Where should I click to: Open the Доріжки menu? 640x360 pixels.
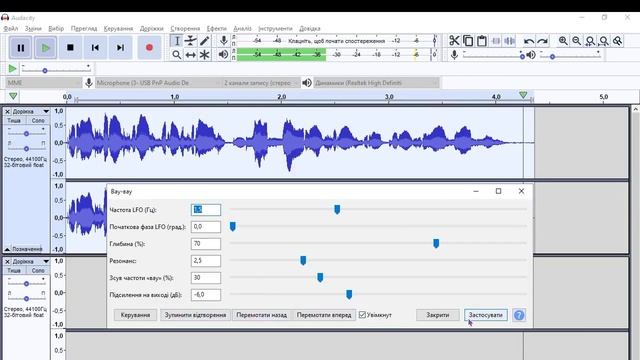pos(151,29)
